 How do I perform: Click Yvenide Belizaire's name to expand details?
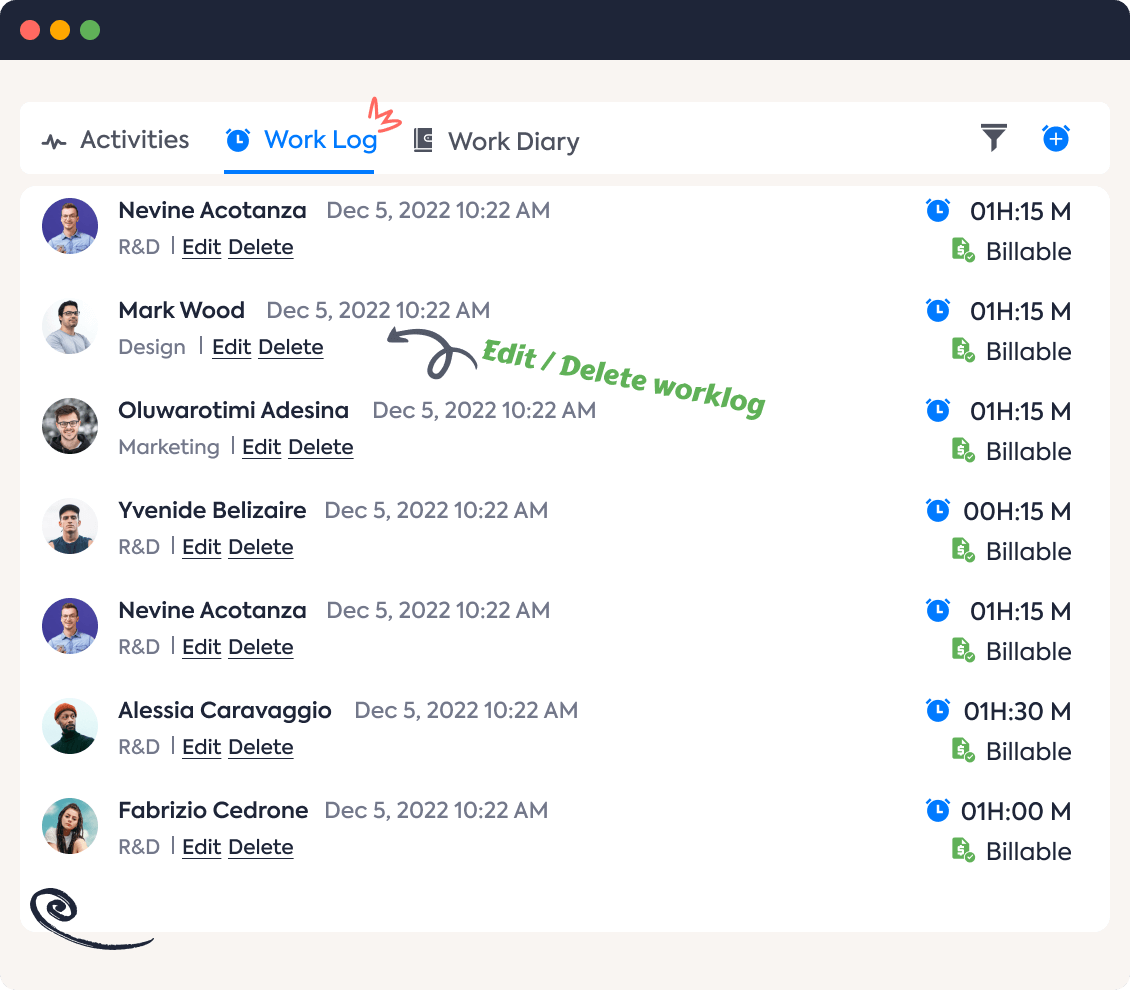click(x=212, y=510)
